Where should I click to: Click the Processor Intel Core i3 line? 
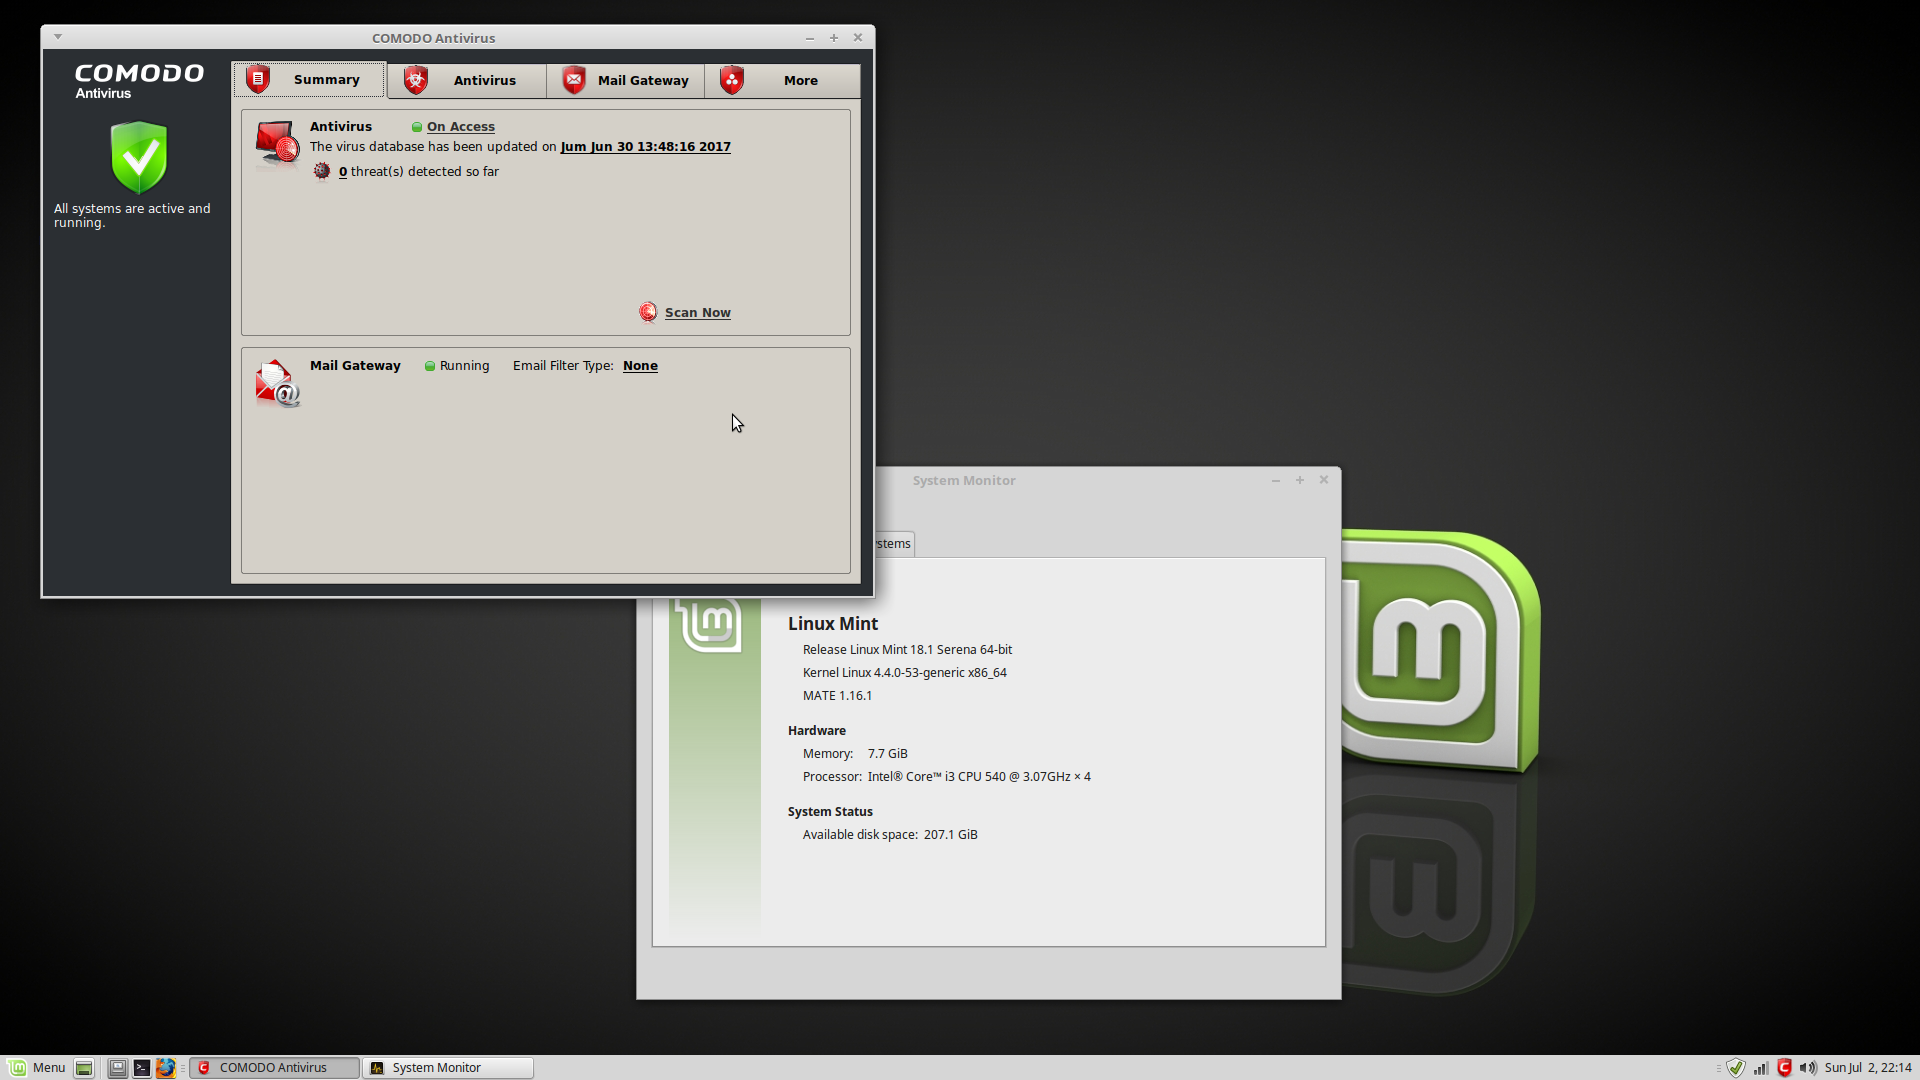click(947, 777)
